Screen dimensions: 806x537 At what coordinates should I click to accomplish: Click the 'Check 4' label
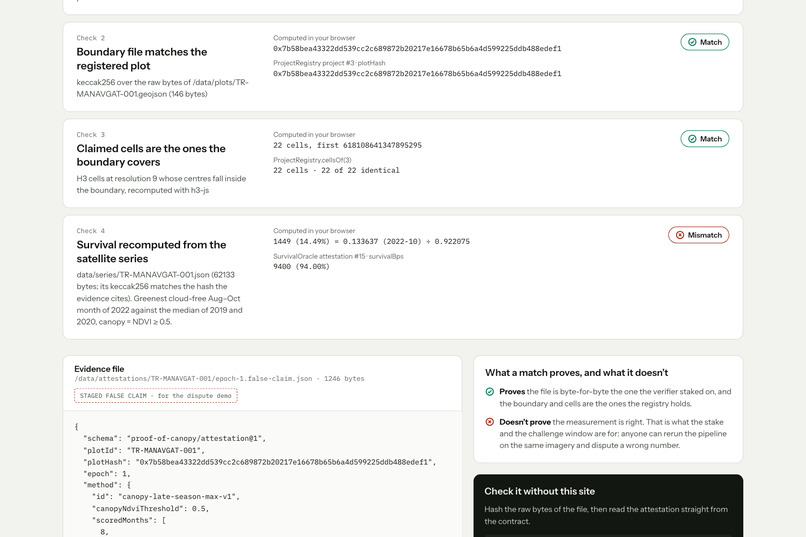point(90,231)
